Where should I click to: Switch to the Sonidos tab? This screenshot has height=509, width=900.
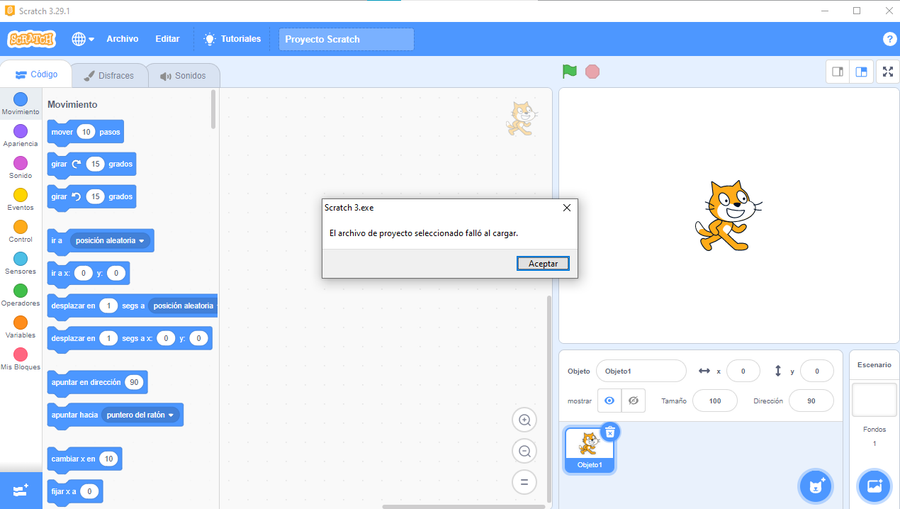(x=183, y=76)
